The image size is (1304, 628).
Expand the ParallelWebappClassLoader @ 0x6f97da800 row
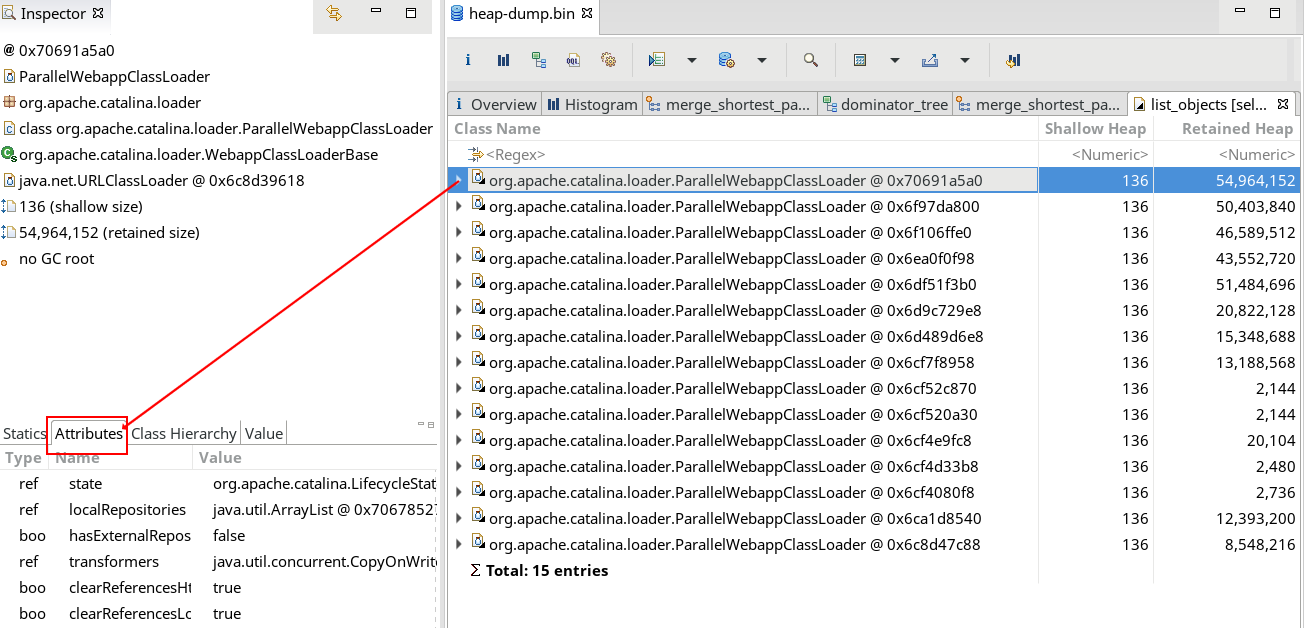tap(459, 207)
